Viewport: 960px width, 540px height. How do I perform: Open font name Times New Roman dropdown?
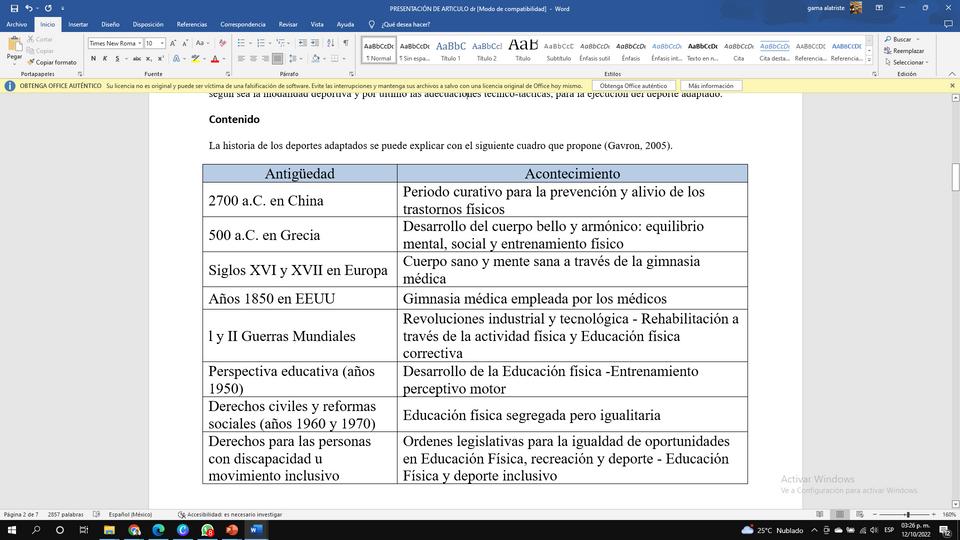pyautogui.click(x=140, y=43)
